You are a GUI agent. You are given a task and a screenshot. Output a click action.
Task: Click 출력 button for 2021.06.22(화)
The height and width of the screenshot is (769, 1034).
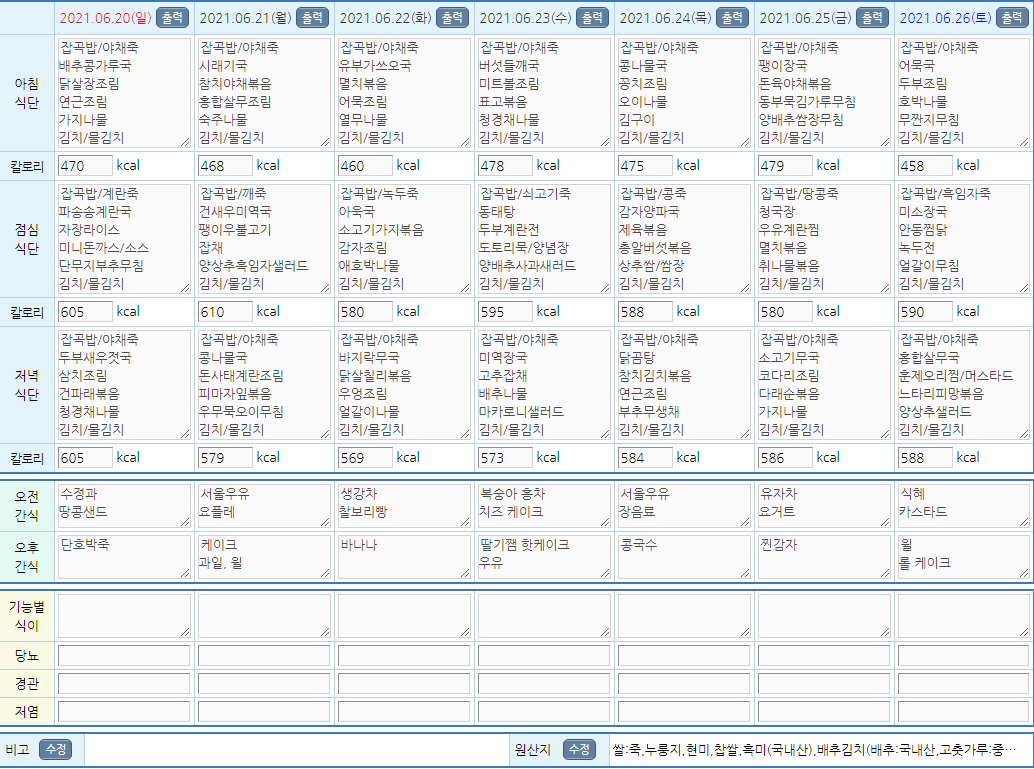(452, 18)
